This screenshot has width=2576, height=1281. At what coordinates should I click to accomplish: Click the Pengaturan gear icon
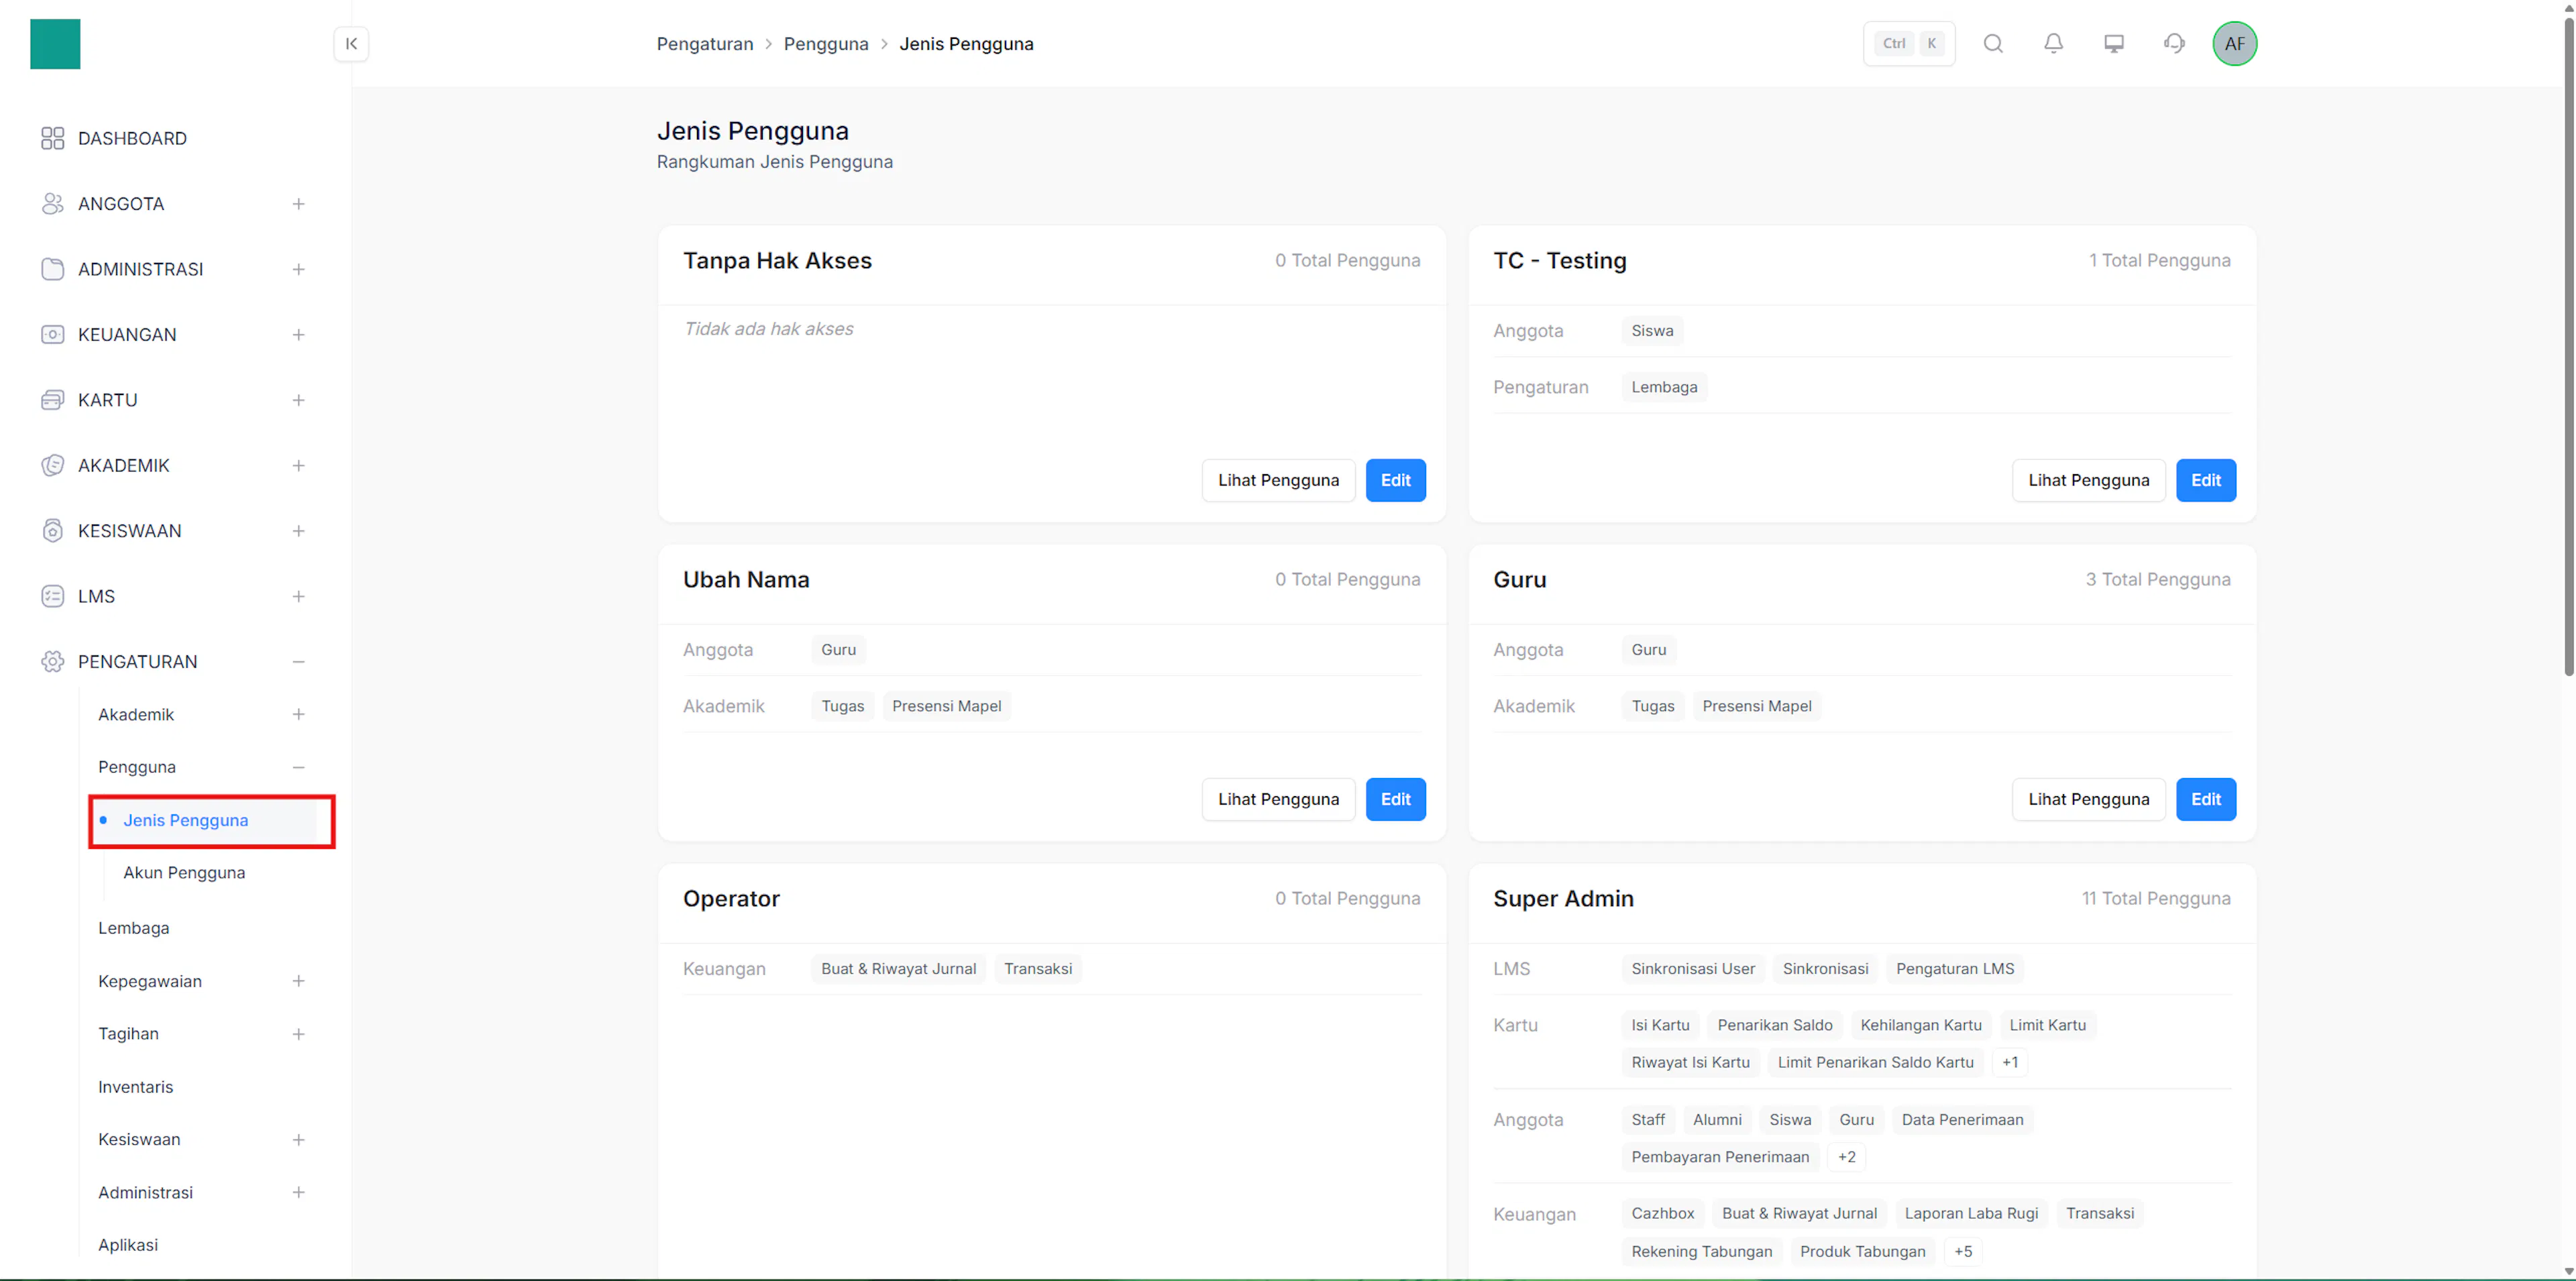coord(52,662)
